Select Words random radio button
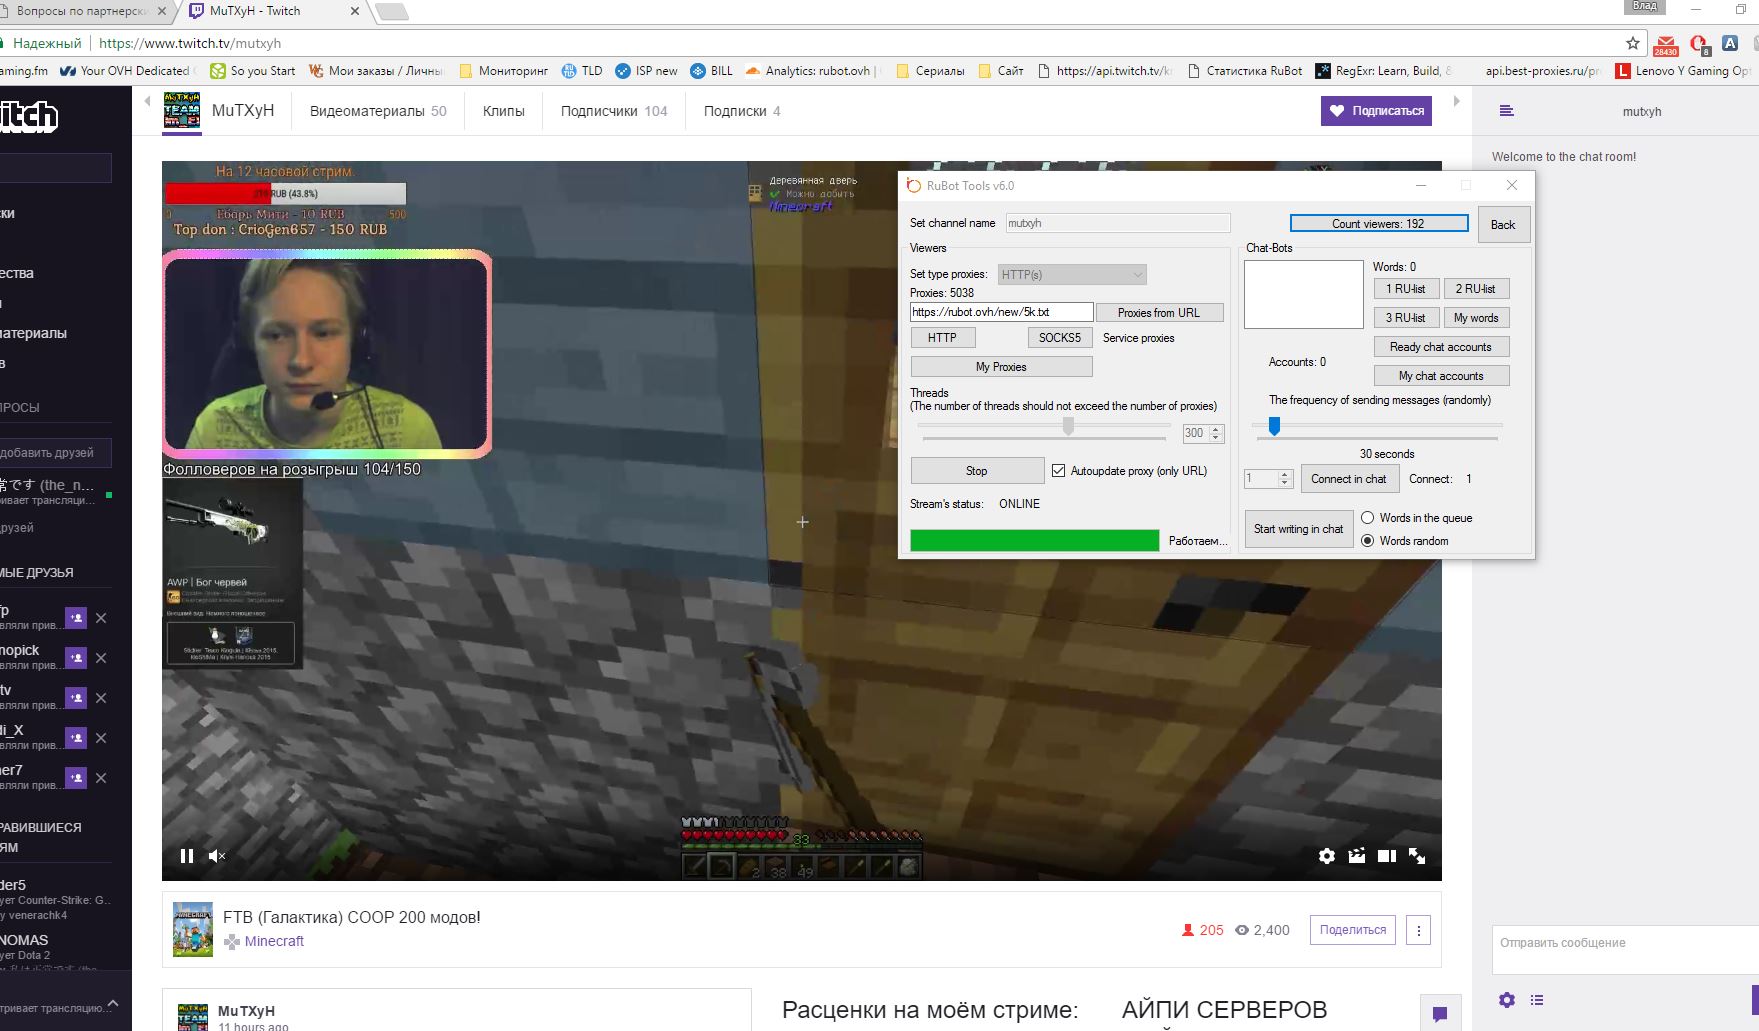 click(1368, 541)
